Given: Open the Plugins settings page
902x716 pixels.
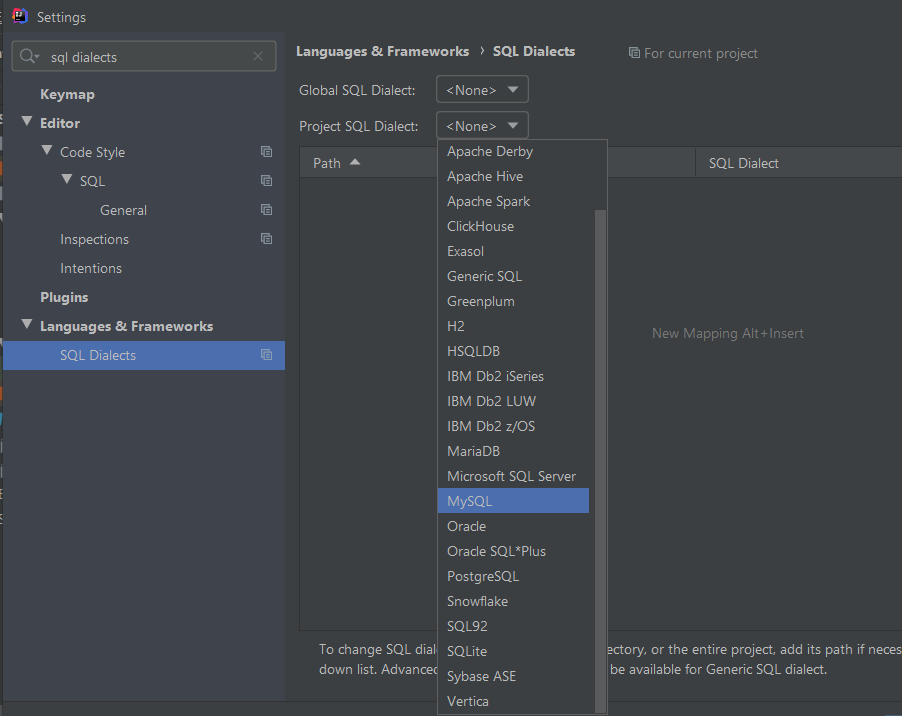Looking at the screenshot, I should click(x=64, y=297).
